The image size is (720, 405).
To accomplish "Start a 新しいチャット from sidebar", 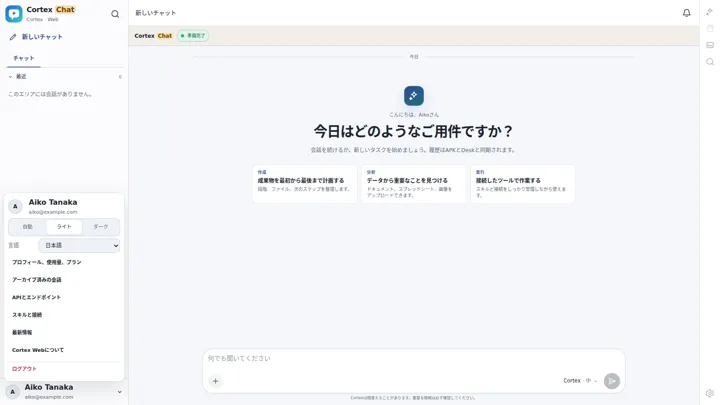I will click(64, 37).
